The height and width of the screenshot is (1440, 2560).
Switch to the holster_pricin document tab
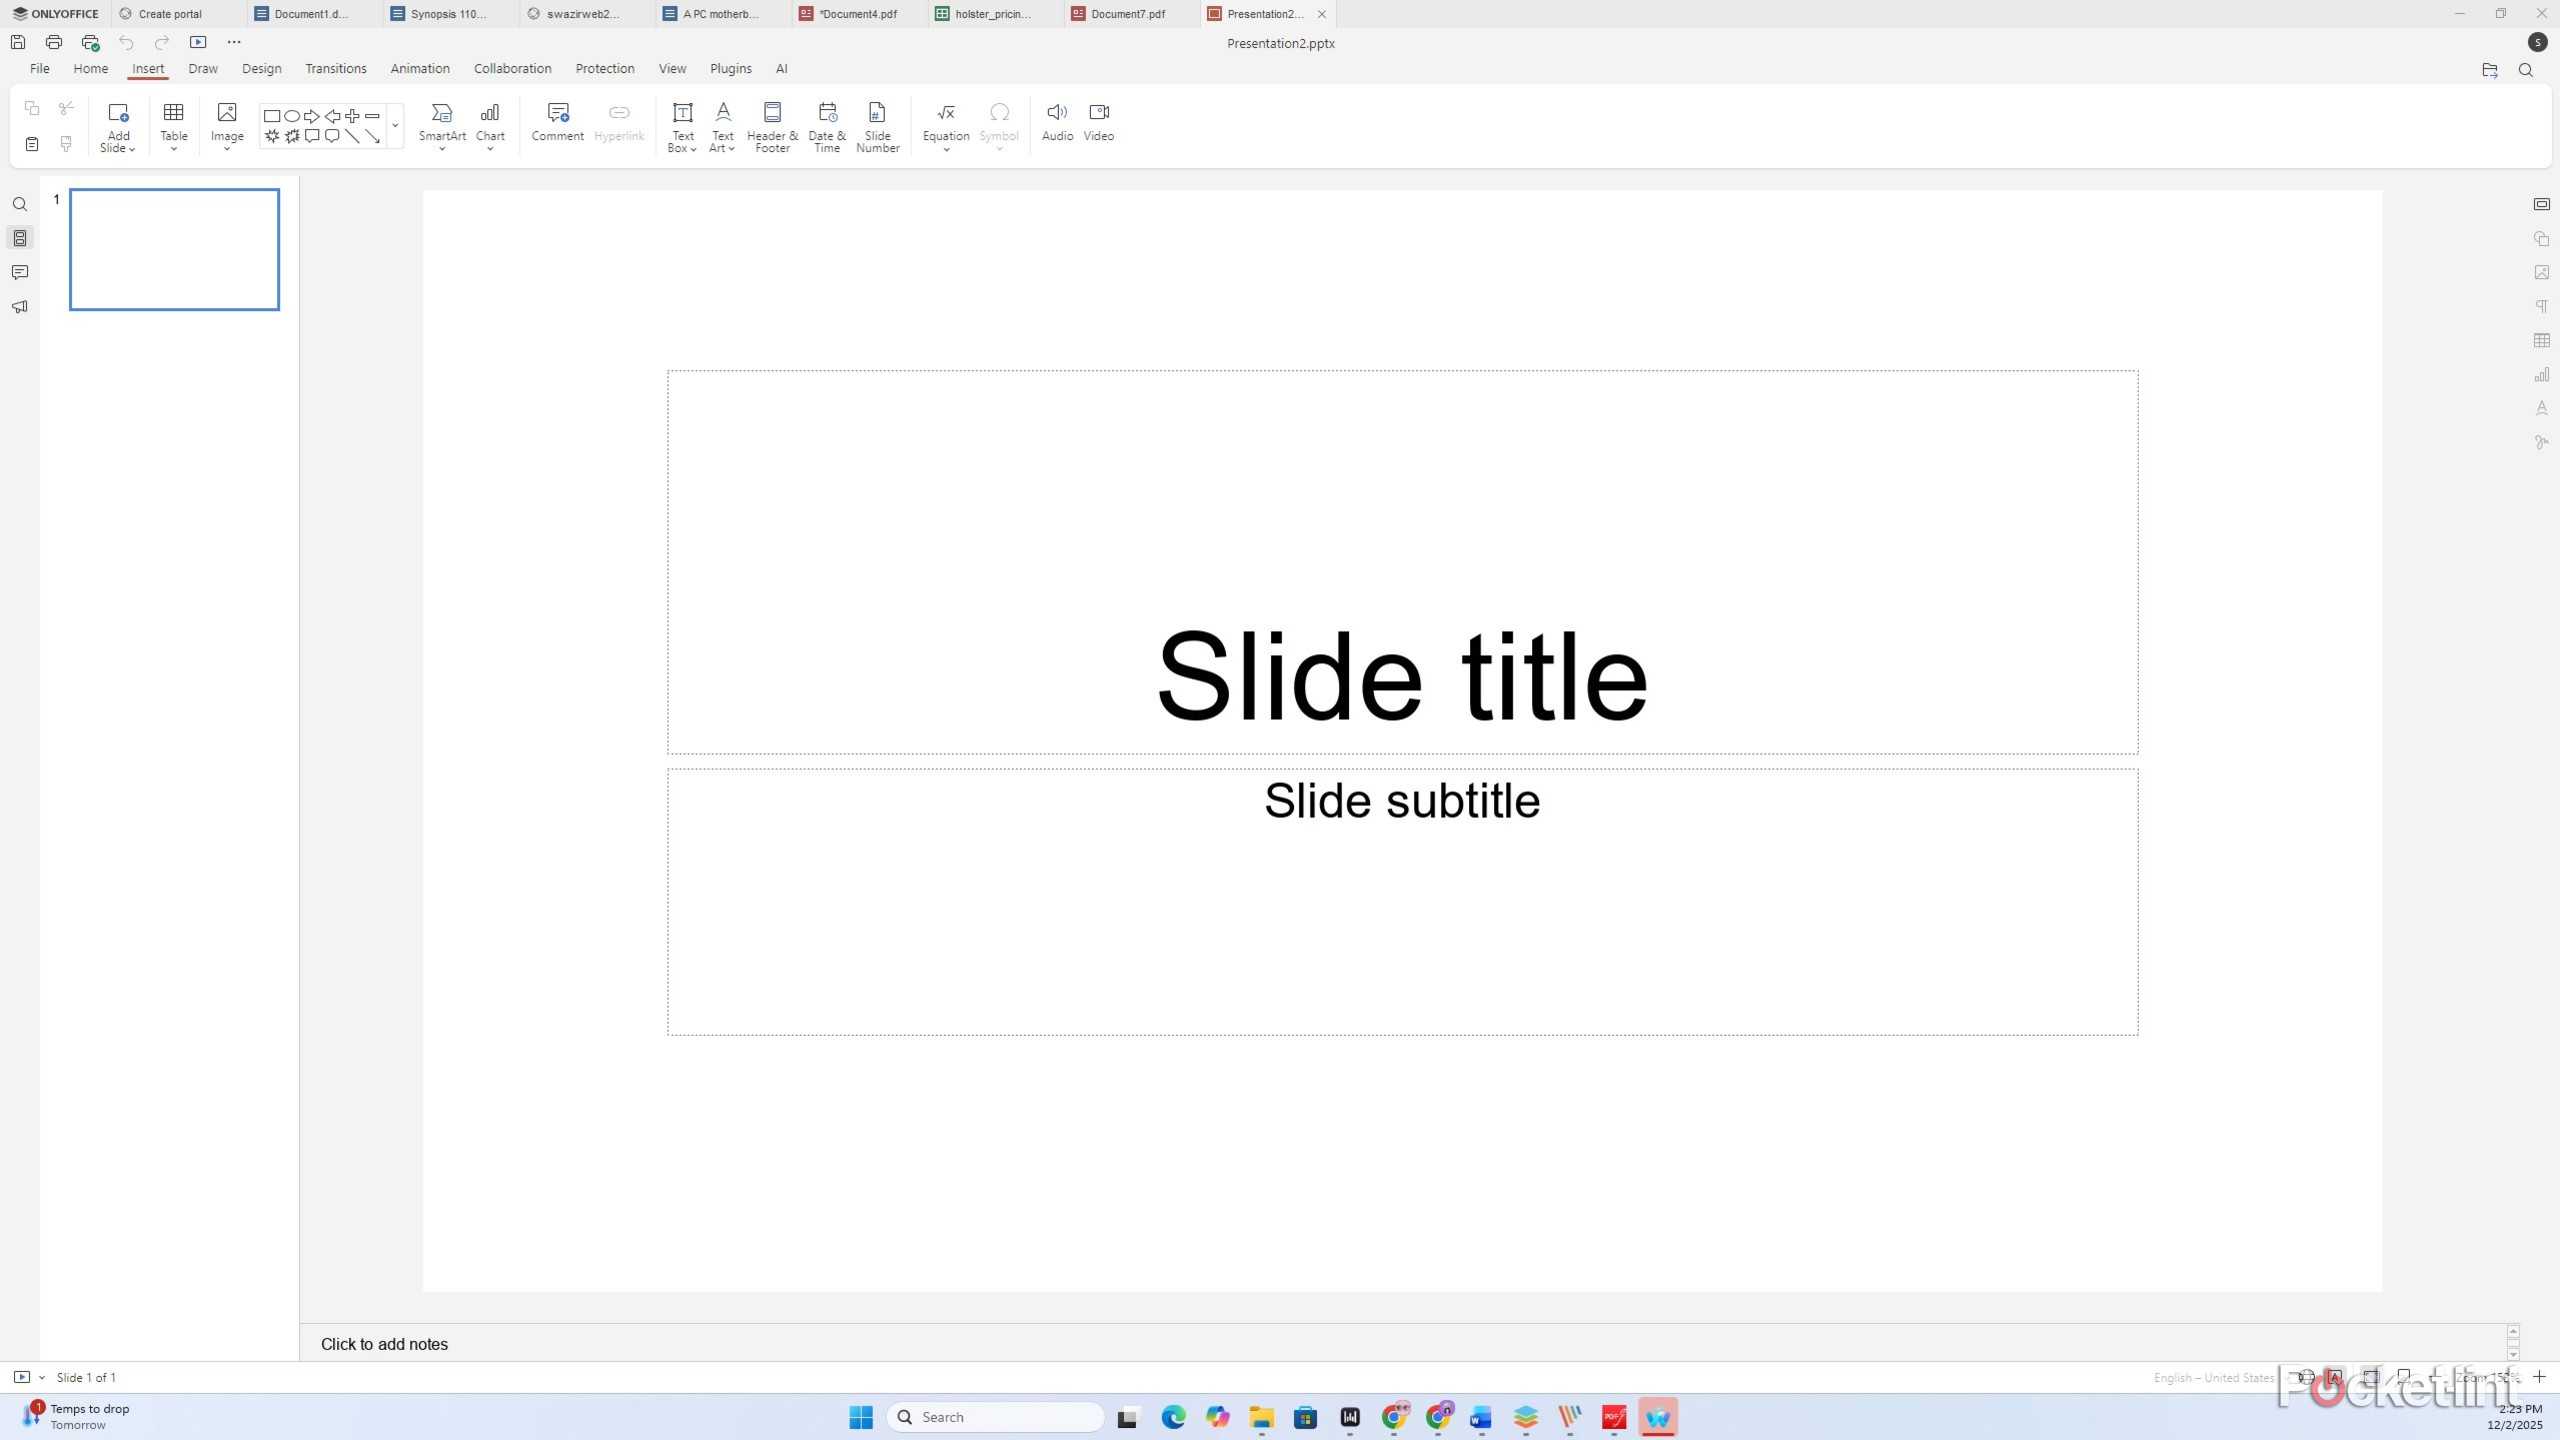[993, 14]
